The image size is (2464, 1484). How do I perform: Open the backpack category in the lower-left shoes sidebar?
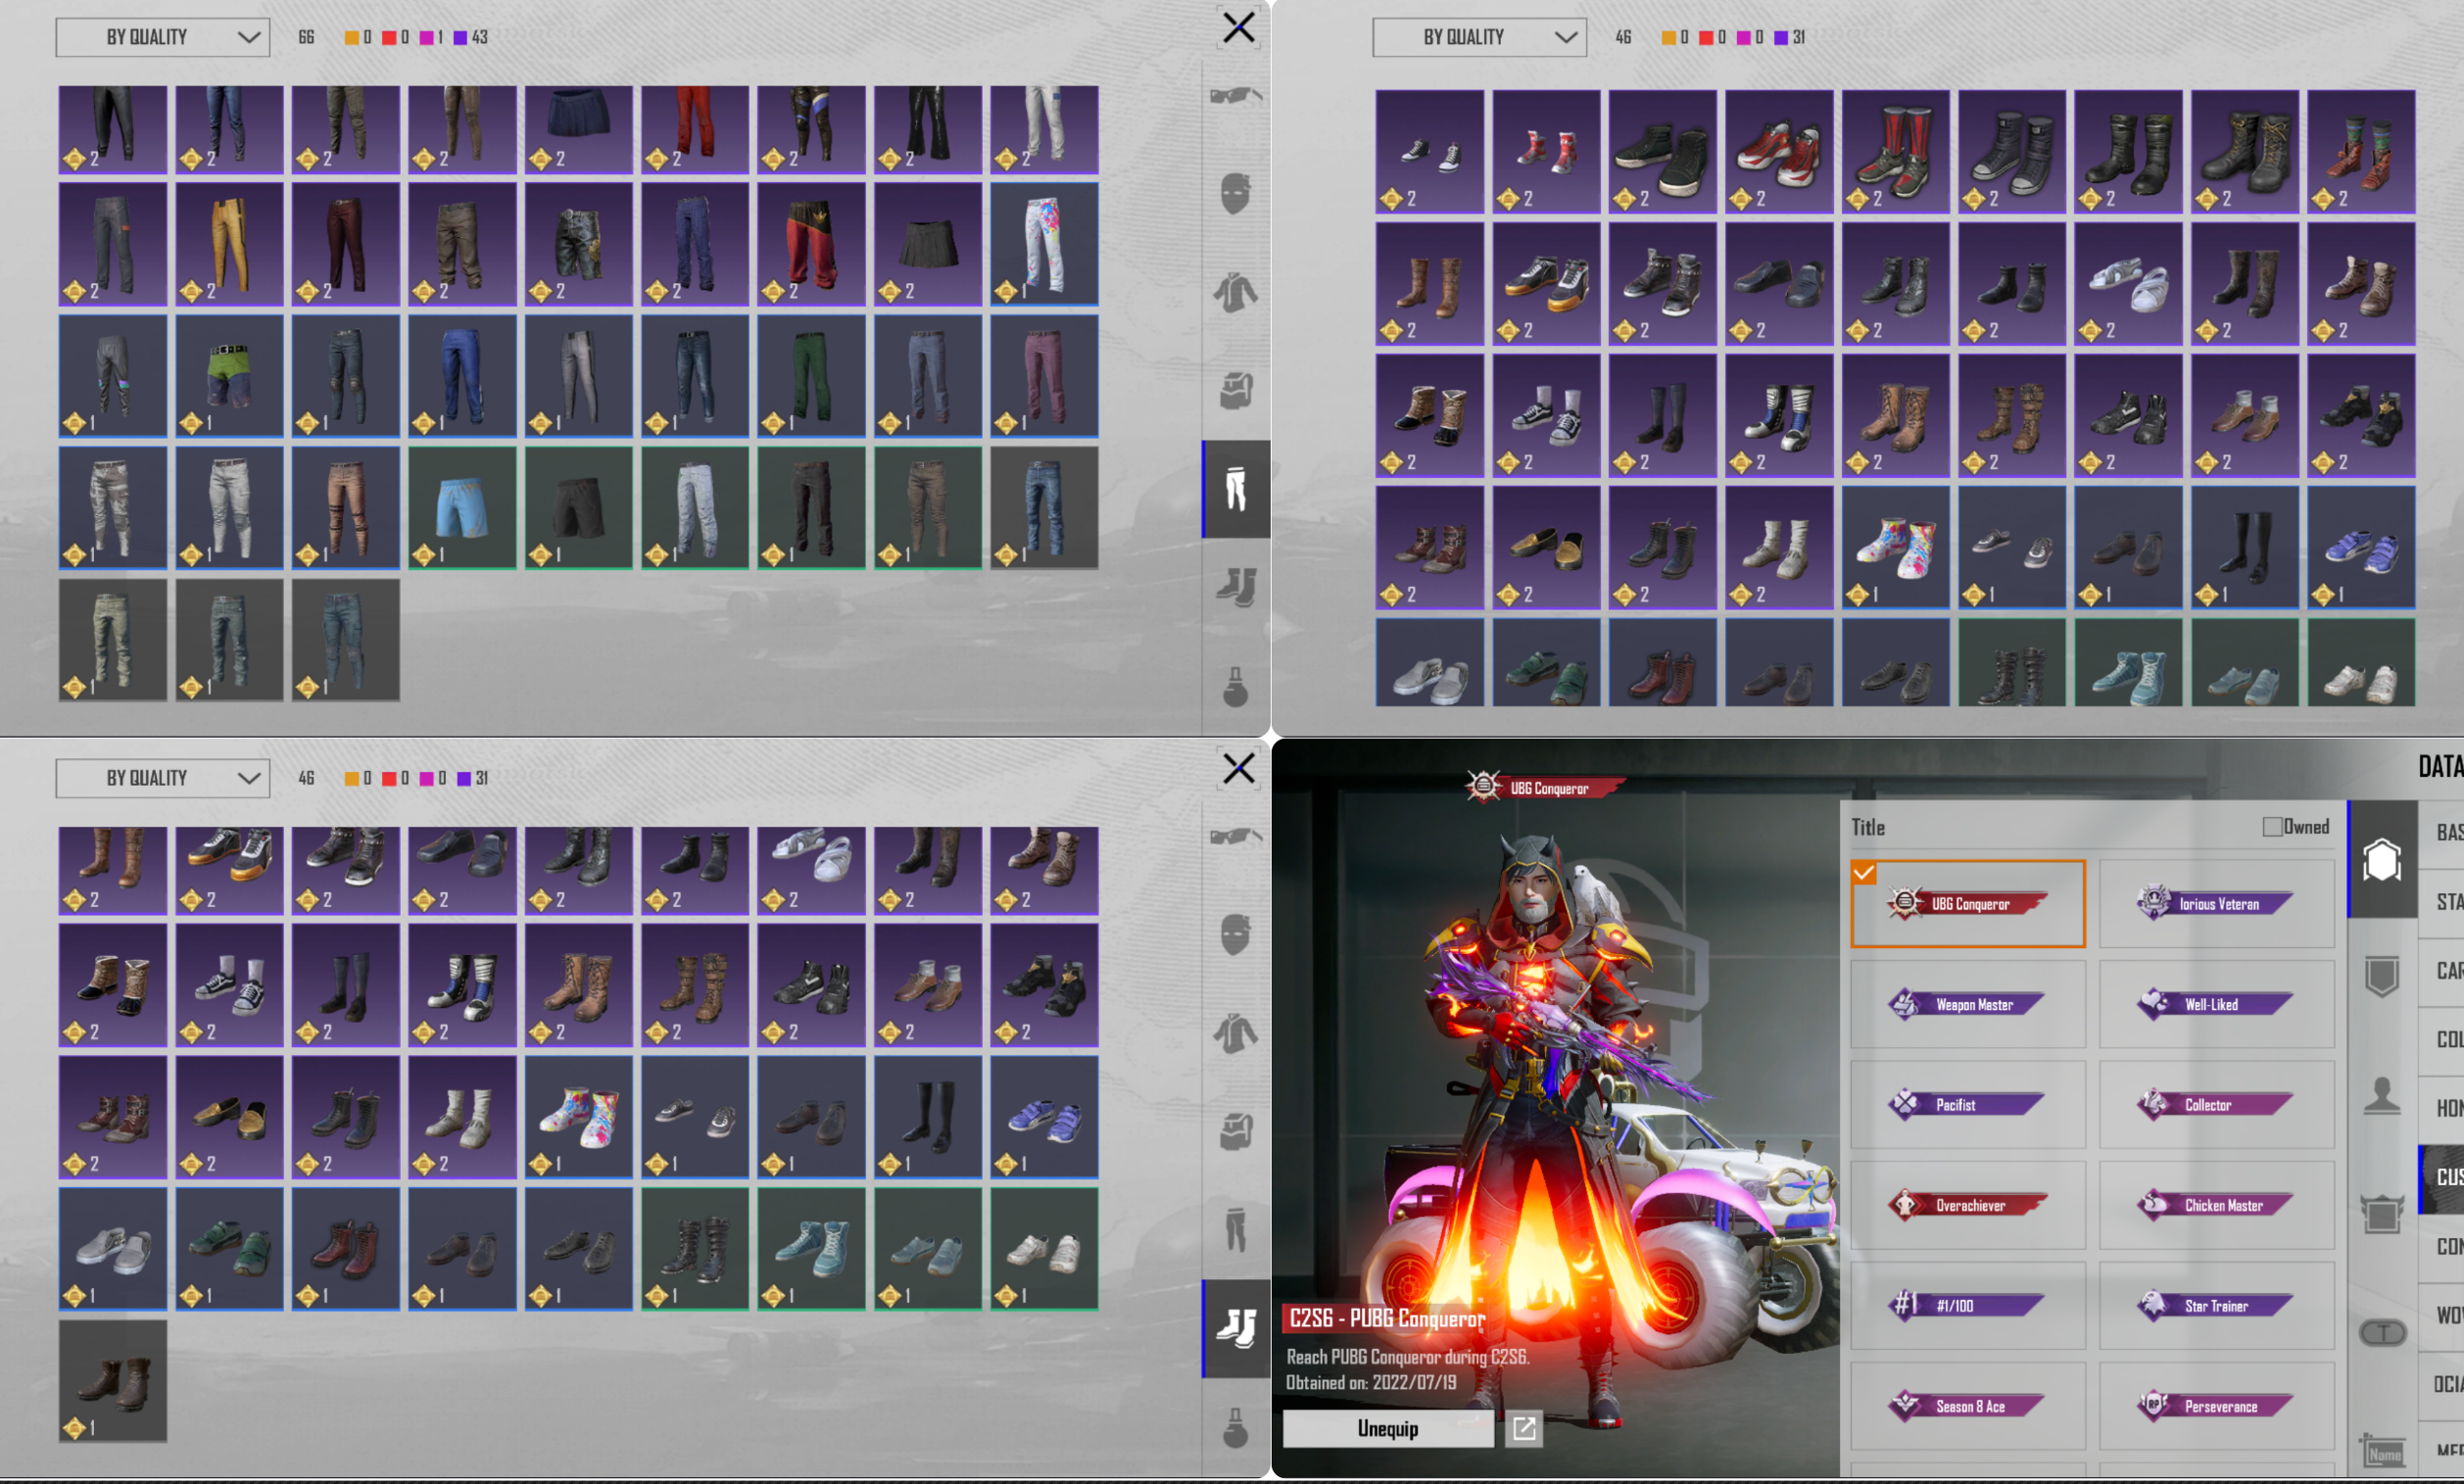[x=1236, y=1131]
